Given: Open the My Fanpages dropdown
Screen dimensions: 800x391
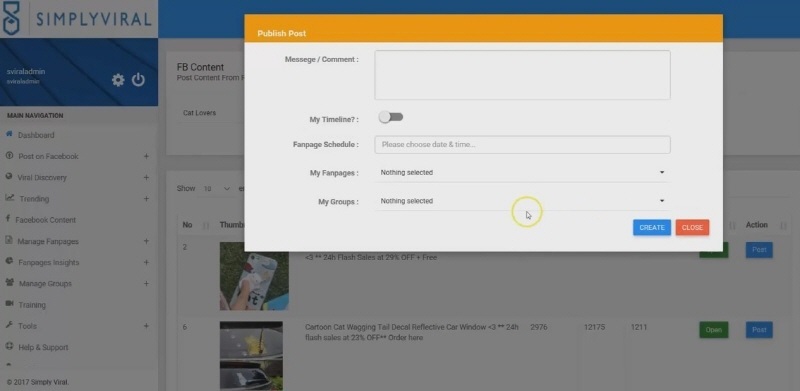Looking at the screenshot, I should 522,173.
